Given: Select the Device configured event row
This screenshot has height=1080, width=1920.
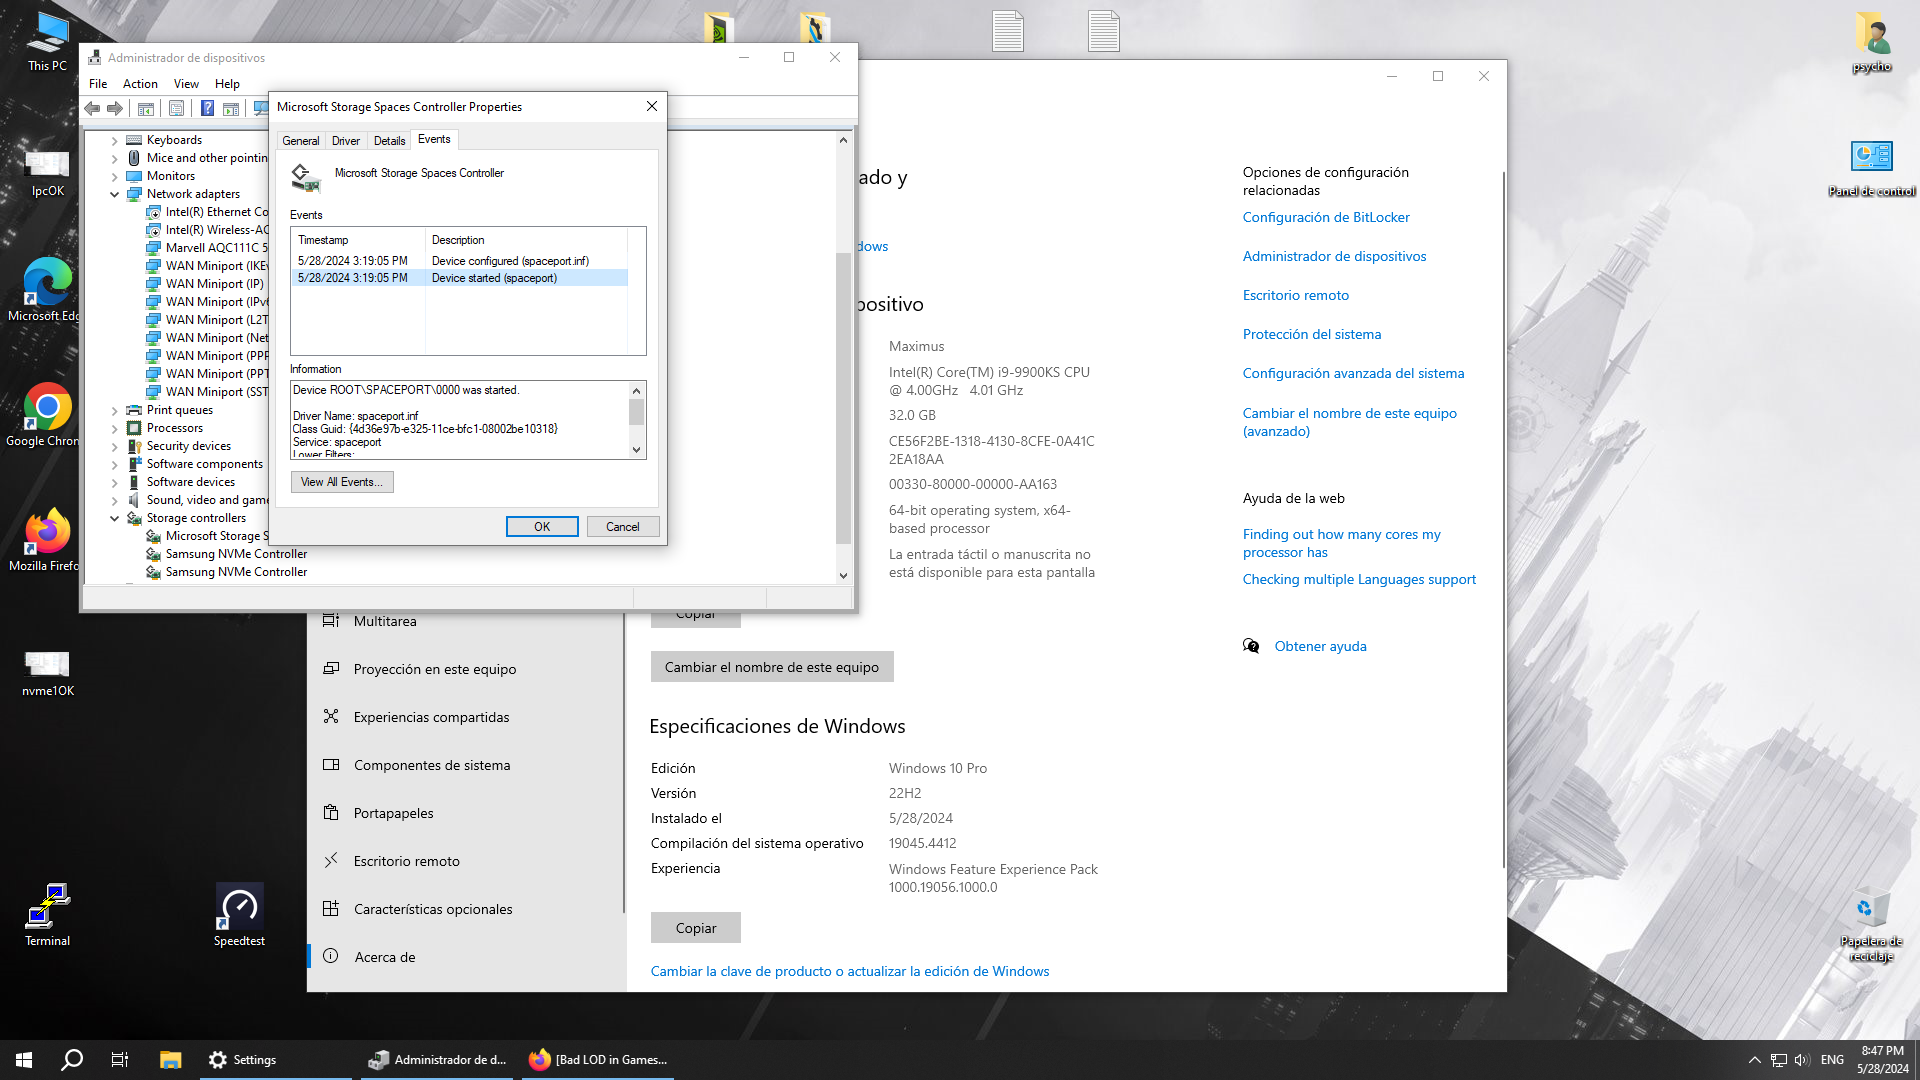Looking at the screenshot, I should (x=460, y=261).
